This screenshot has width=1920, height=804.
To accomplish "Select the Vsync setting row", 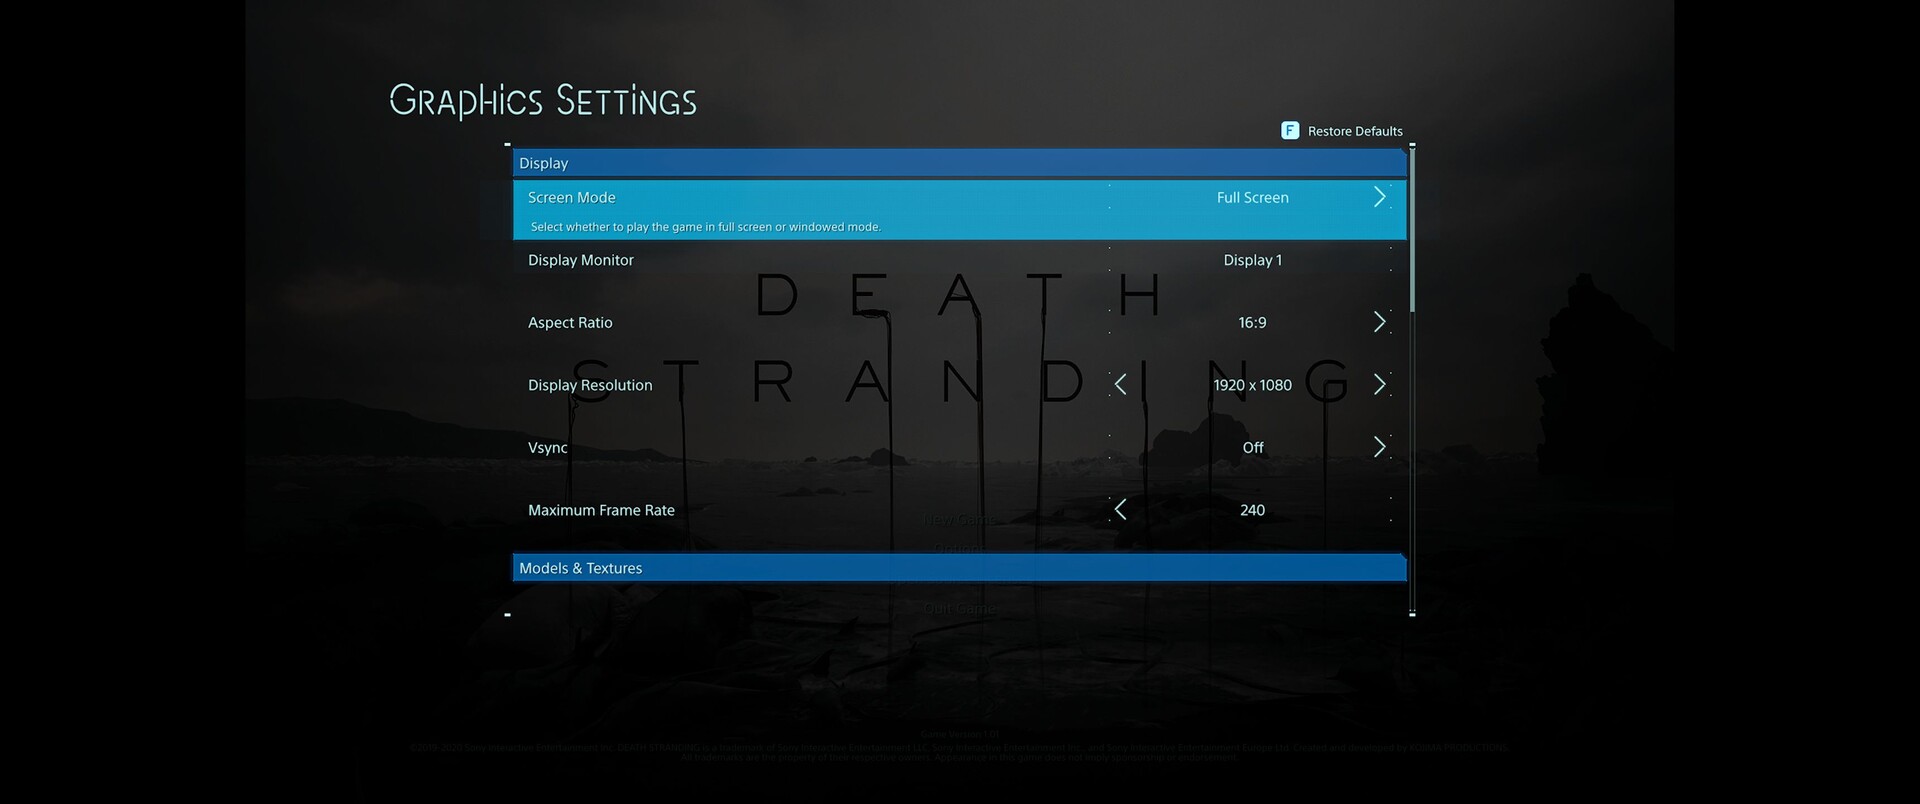I will tap(959, 447).
